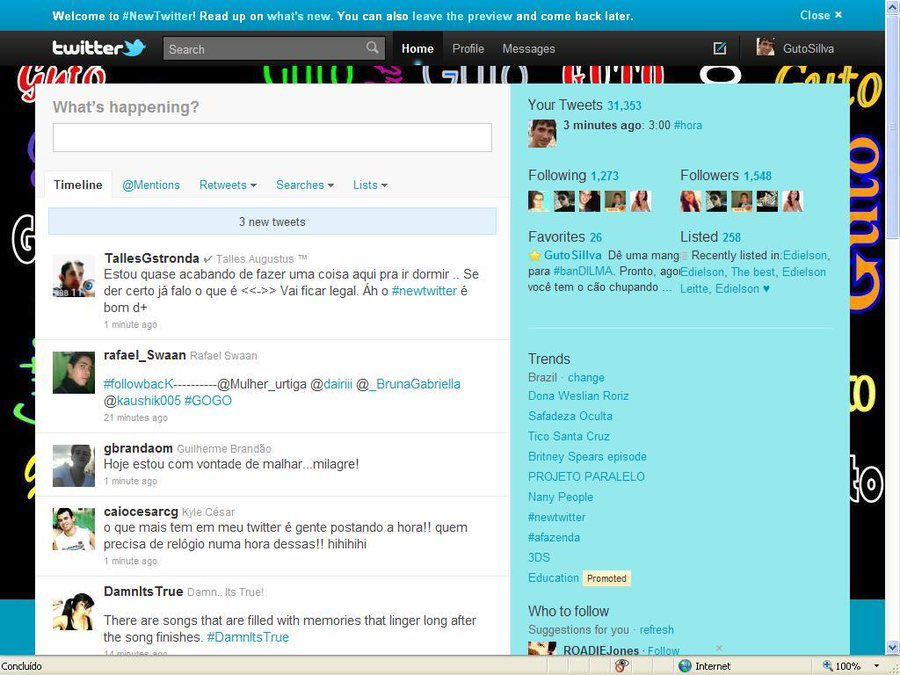900x675 pixels.
Task: Open the Britney Spears episode trend
Action: click(x=587, y=456)
